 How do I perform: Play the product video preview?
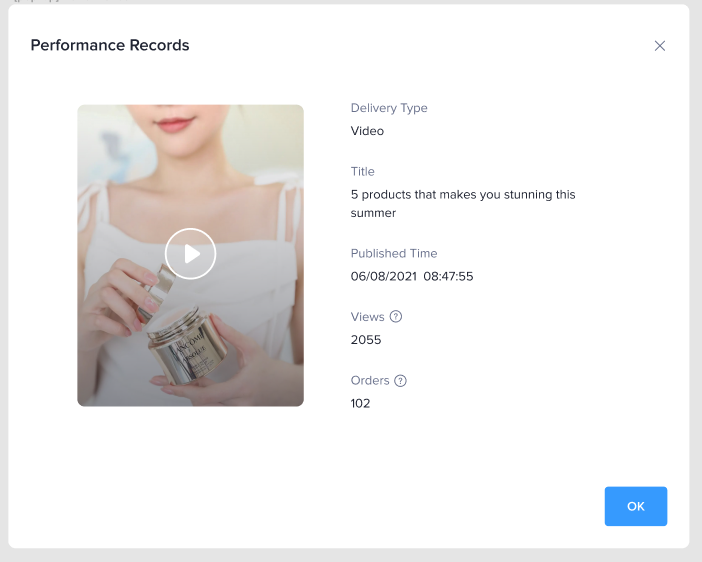190,254
